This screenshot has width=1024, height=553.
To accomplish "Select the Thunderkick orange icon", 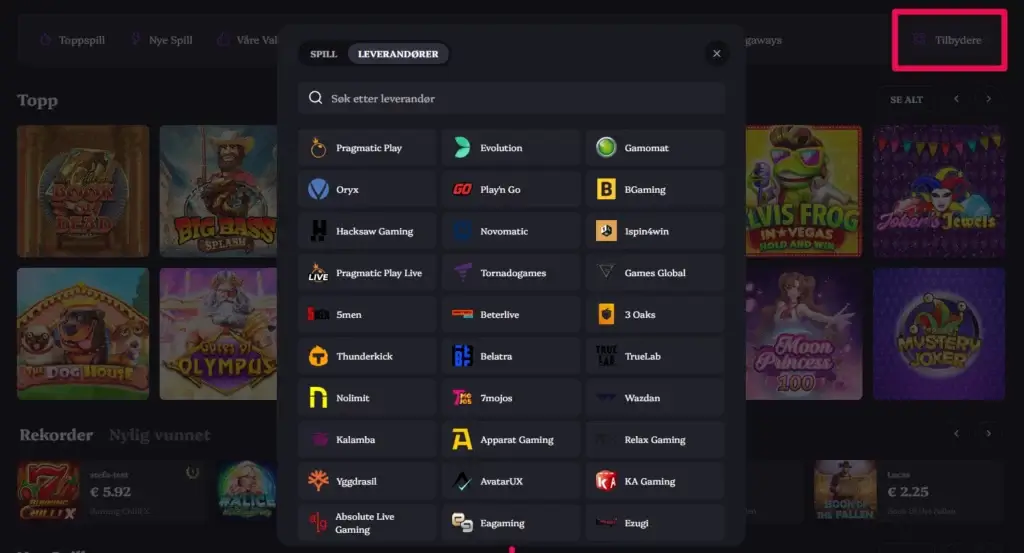I will coord(318,356).
